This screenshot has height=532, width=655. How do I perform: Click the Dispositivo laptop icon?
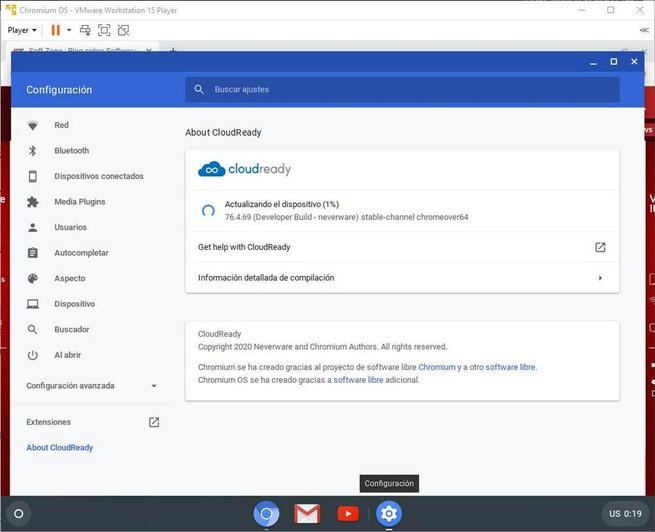point(33,304)
